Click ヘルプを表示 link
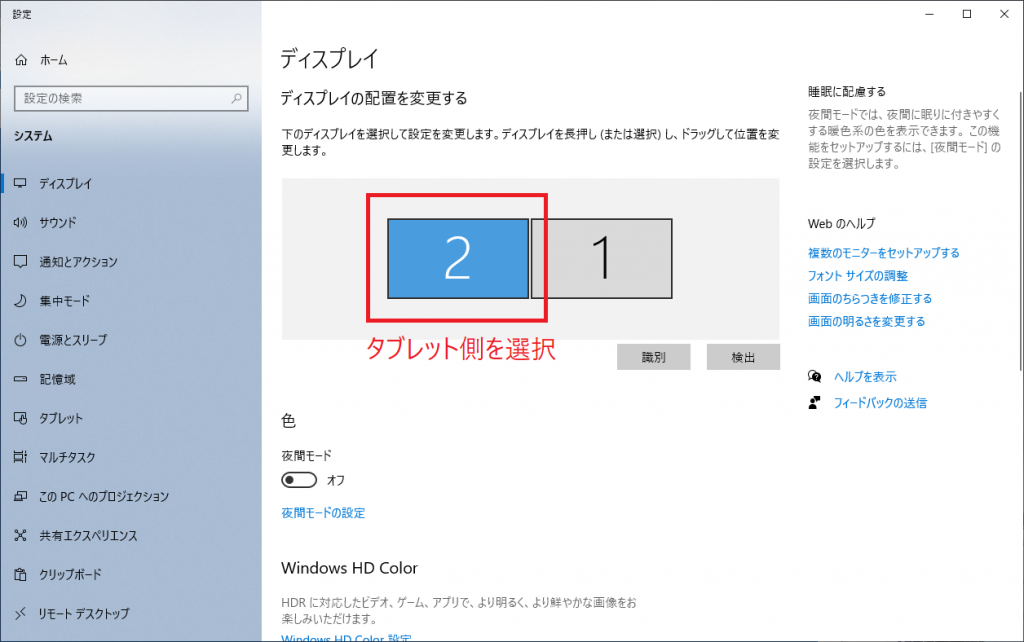 [x=865, y=377]
